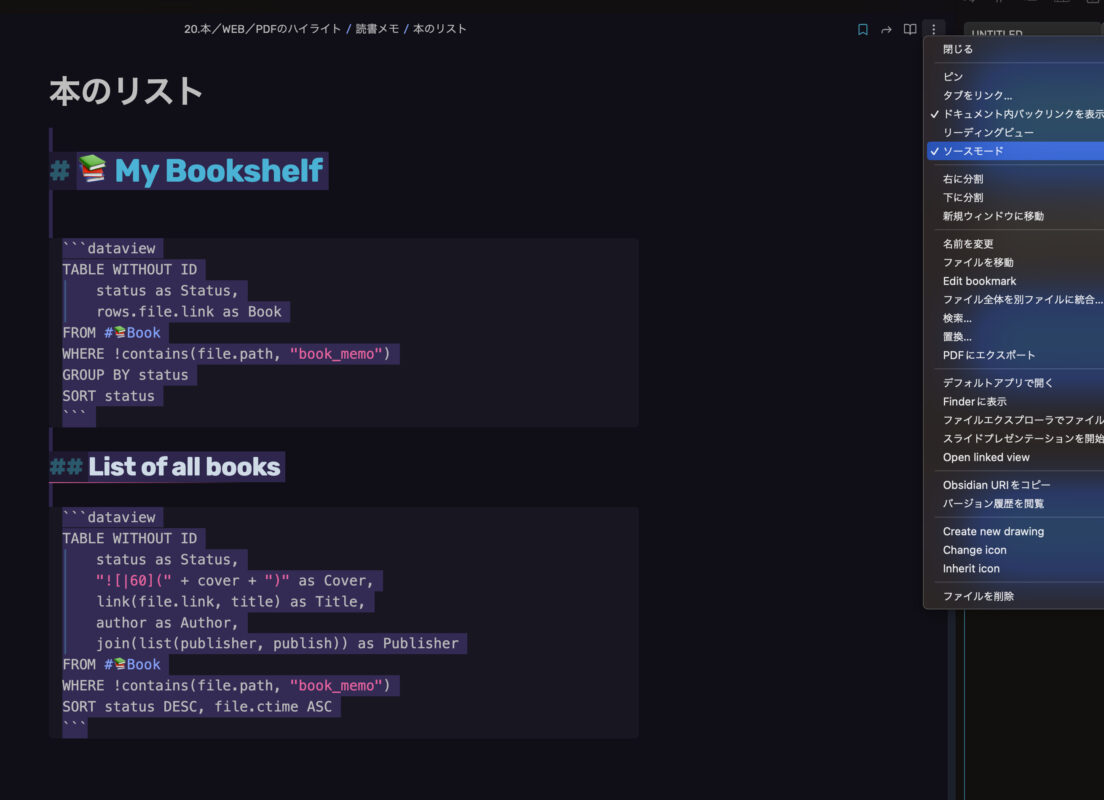Click ファイルを削除 to delete the file

click(x=978, y=596)
